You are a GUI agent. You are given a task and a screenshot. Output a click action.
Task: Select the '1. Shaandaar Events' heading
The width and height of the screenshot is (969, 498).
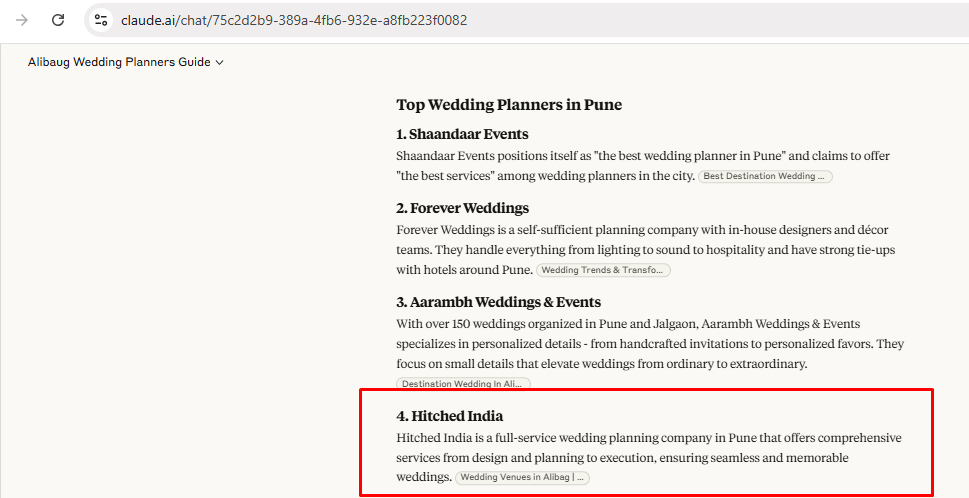(462, 134)
